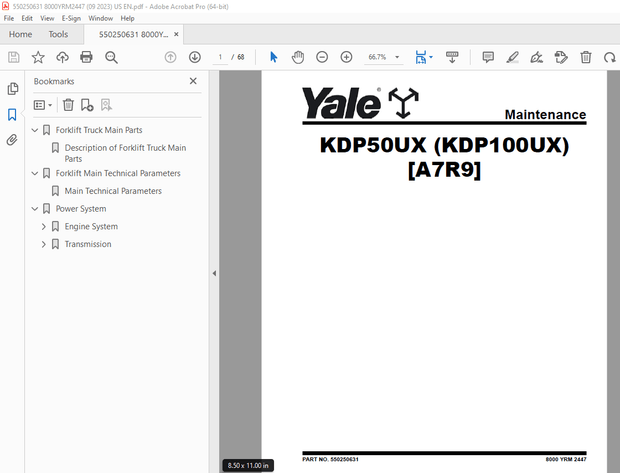Switch to the Home tab
This screenshot has width=620, height=473.
tap(20, 34)
